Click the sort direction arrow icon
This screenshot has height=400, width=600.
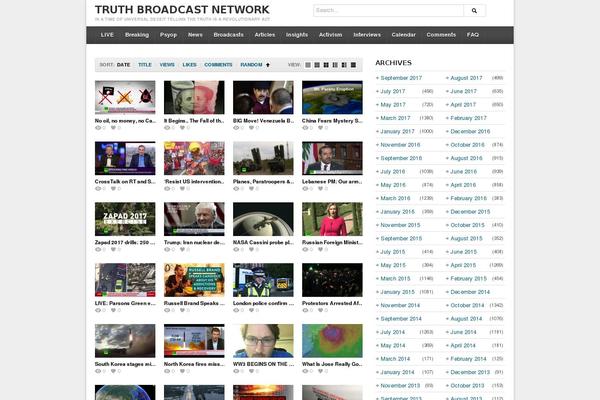pyautogui.click(x=268, y=65)
